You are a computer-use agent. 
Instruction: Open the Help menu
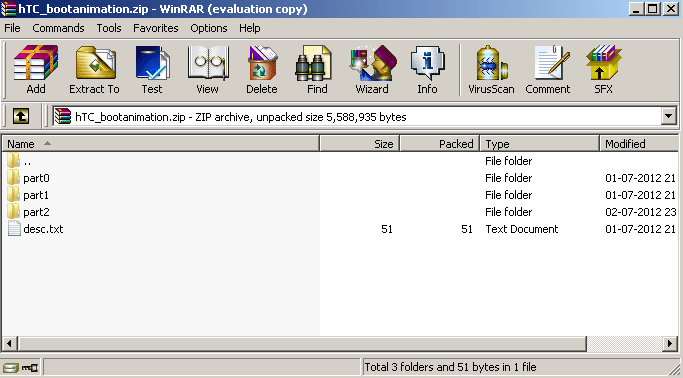pos(250,28)
